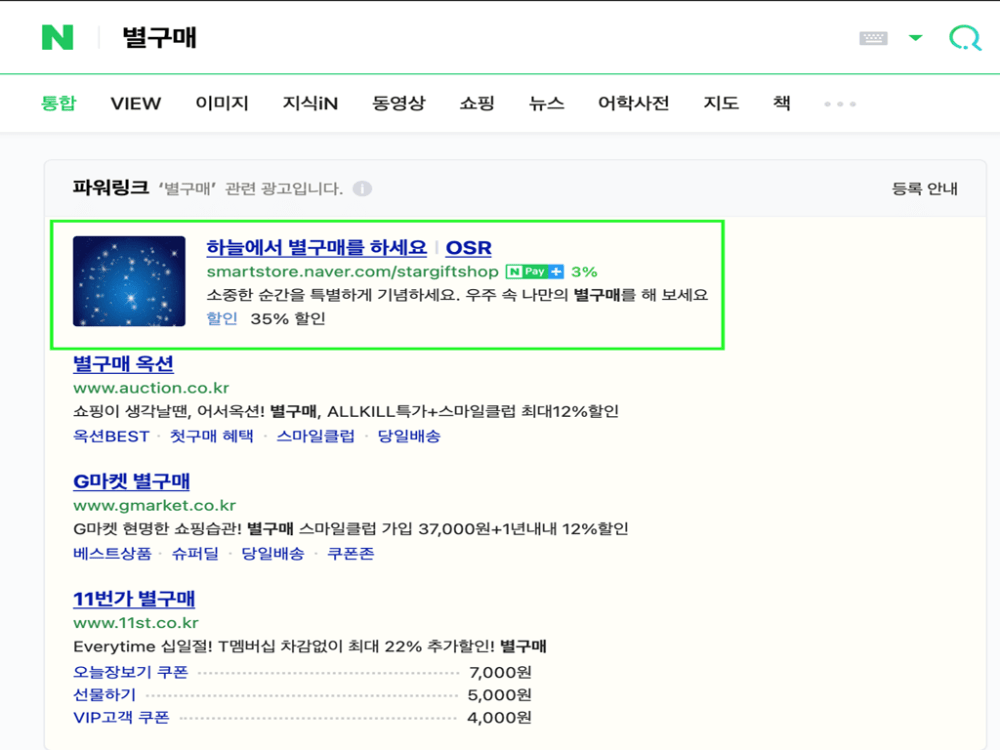This screenshot has width=1000, height=750.
Task: Open the 11번가 별구매 title link
Action: [134, 599]
